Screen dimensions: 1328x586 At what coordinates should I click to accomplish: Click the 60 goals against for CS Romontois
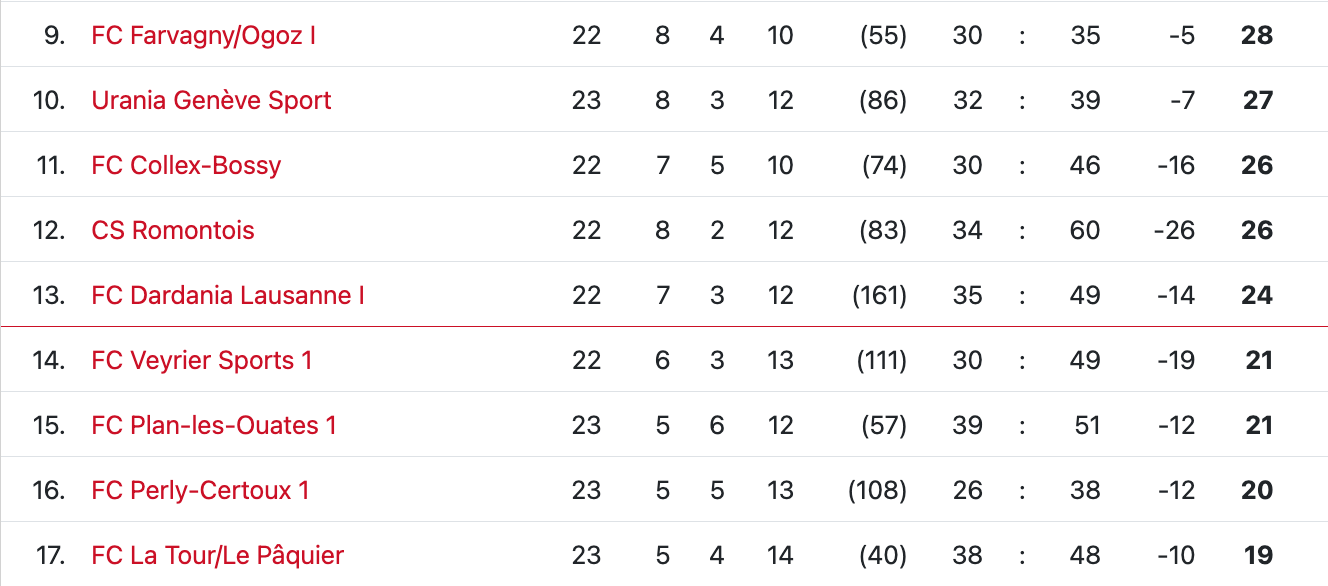tap(1085, 230)
